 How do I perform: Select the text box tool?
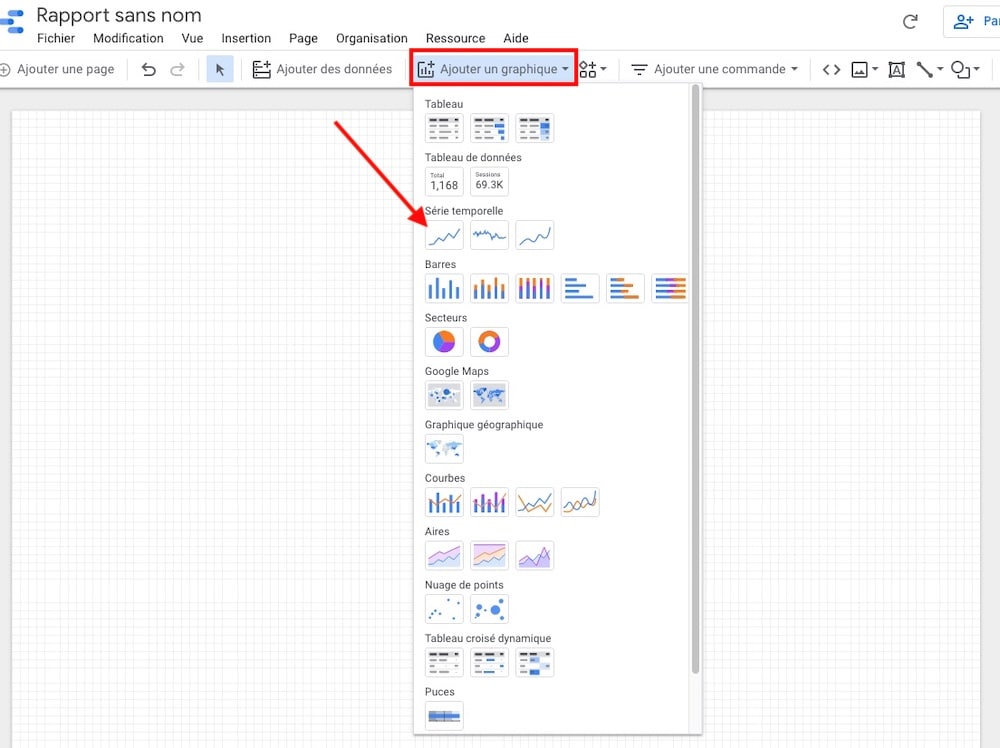coord(896,69)
